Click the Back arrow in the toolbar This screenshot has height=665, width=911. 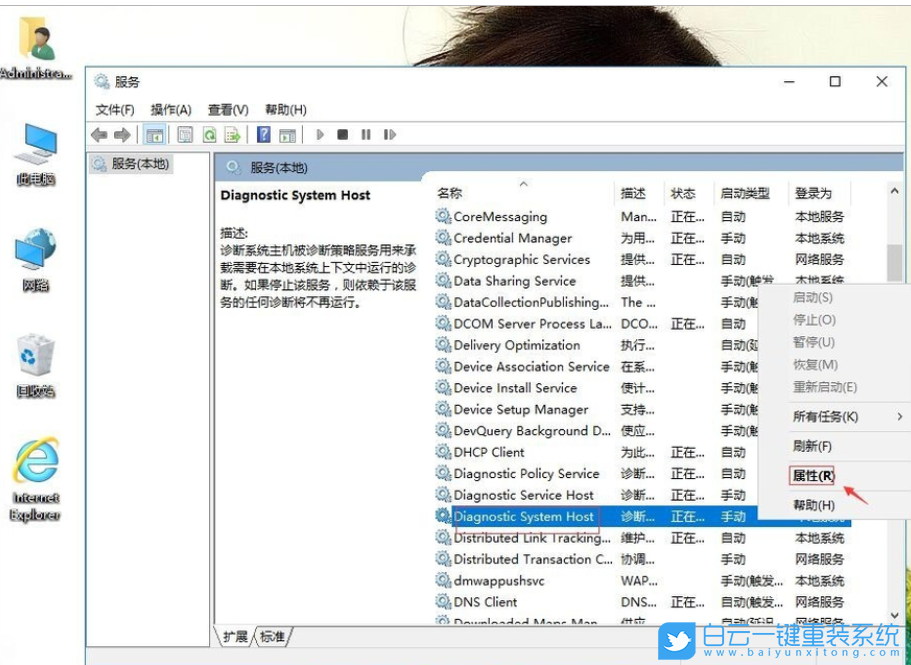[x=99, y=135]
